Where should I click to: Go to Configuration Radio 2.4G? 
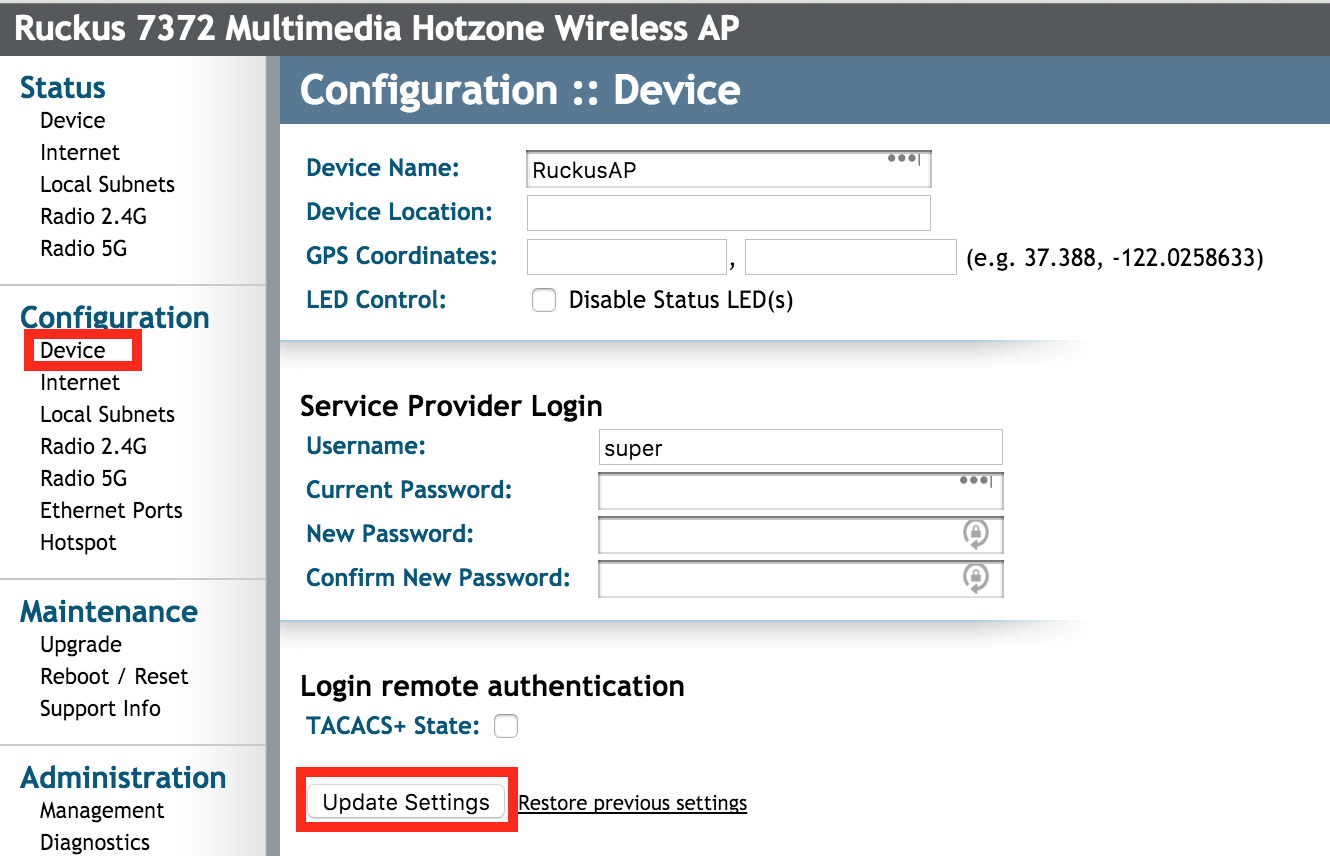[93, 446]
